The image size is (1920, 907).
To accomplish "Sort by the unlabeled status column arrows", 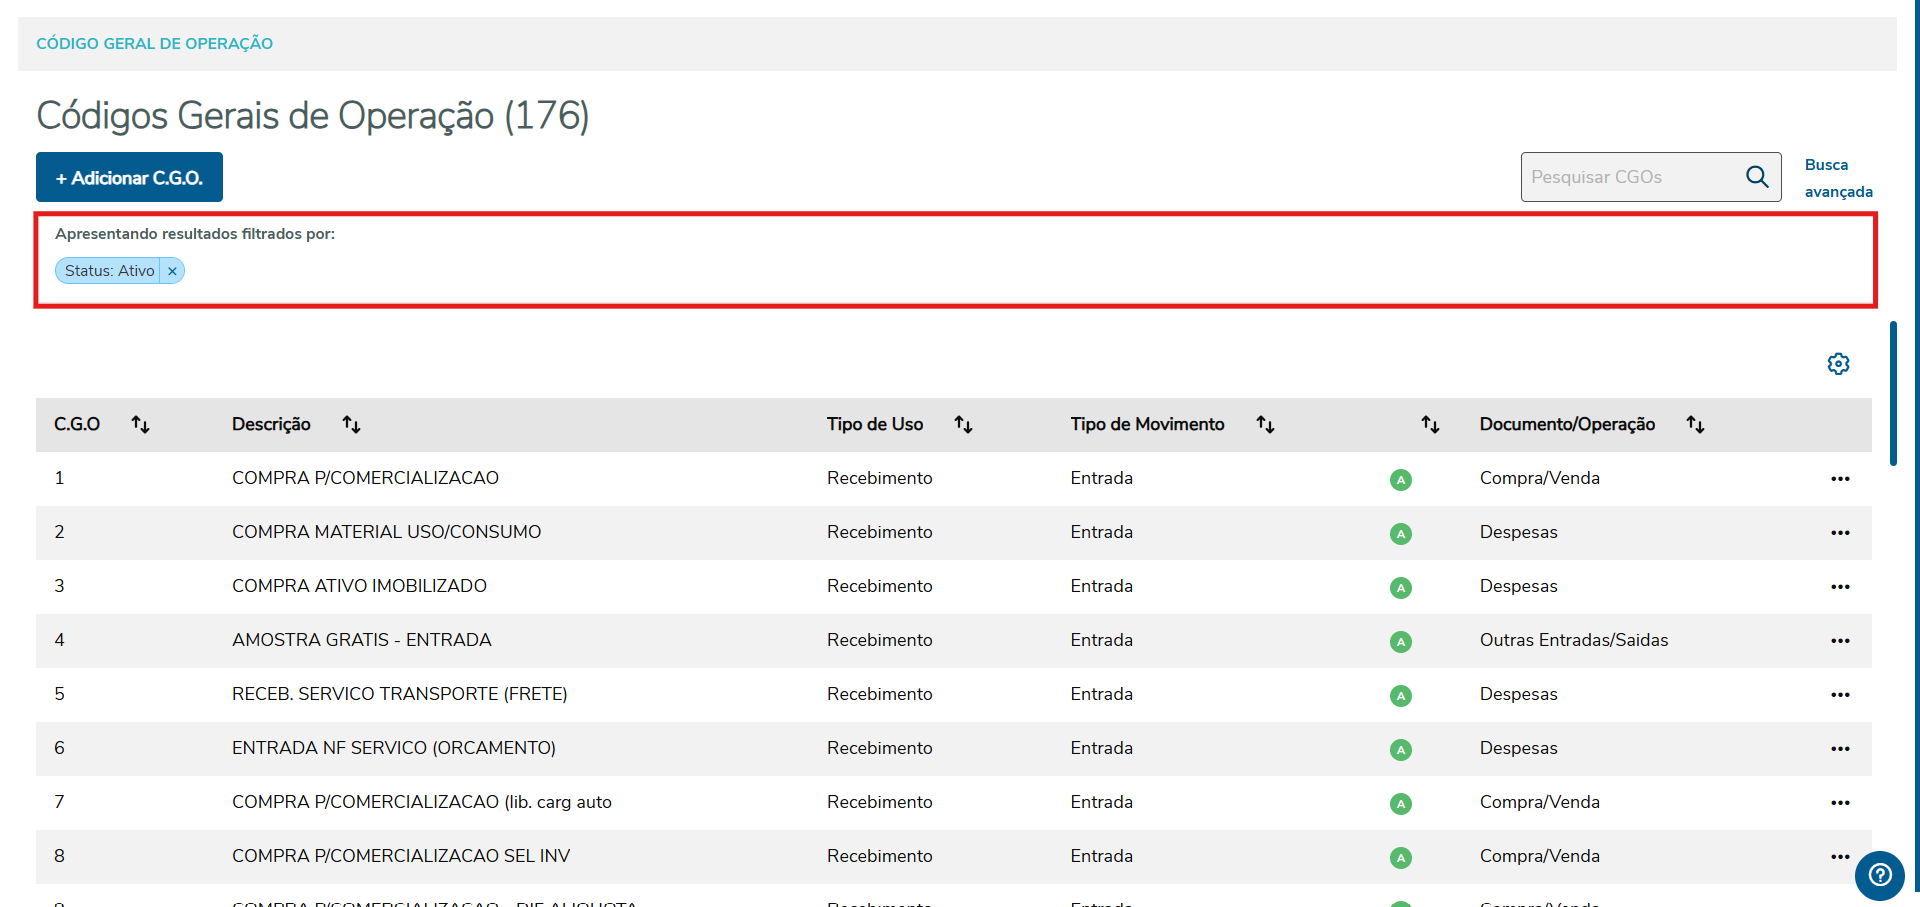I will [1430, 425].
